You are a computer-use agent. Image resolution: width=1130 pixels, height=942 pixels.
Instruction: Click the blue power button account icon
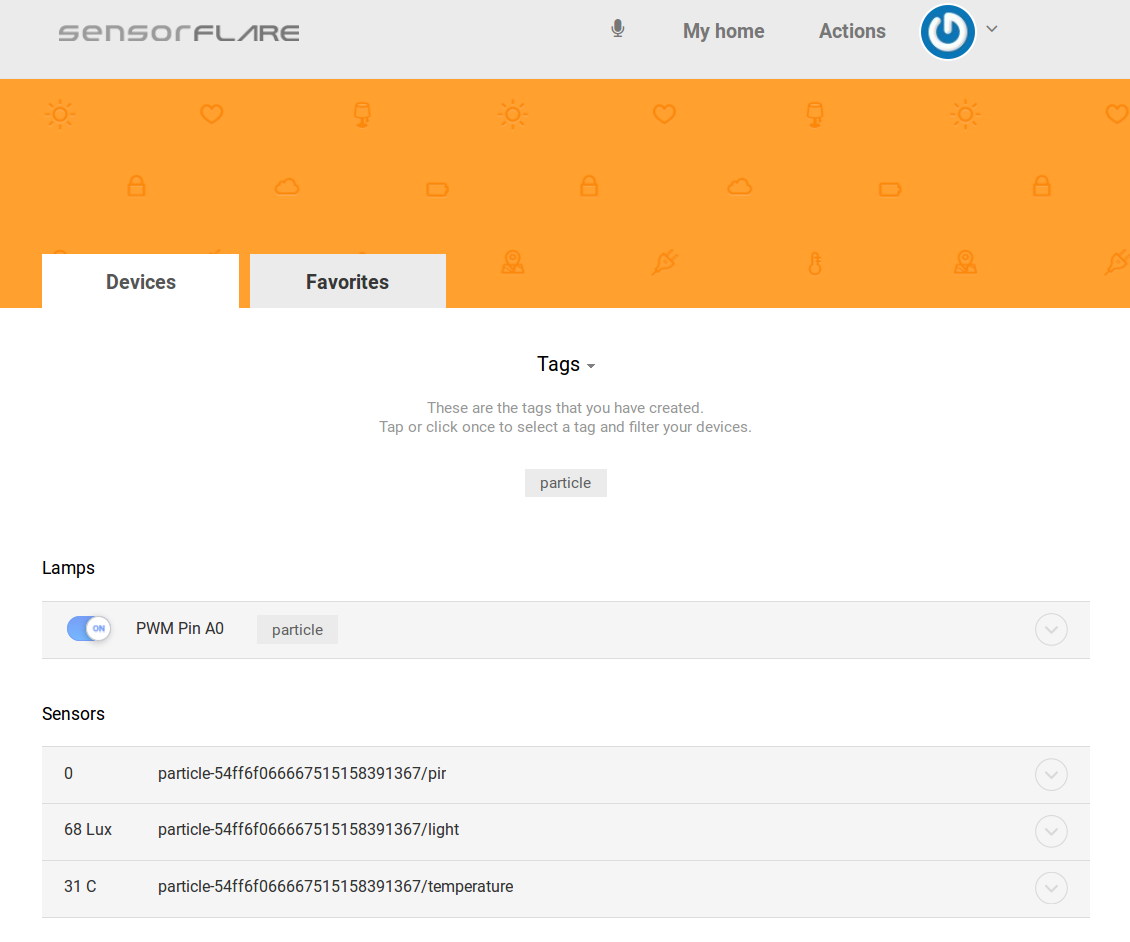coord(947,31)
